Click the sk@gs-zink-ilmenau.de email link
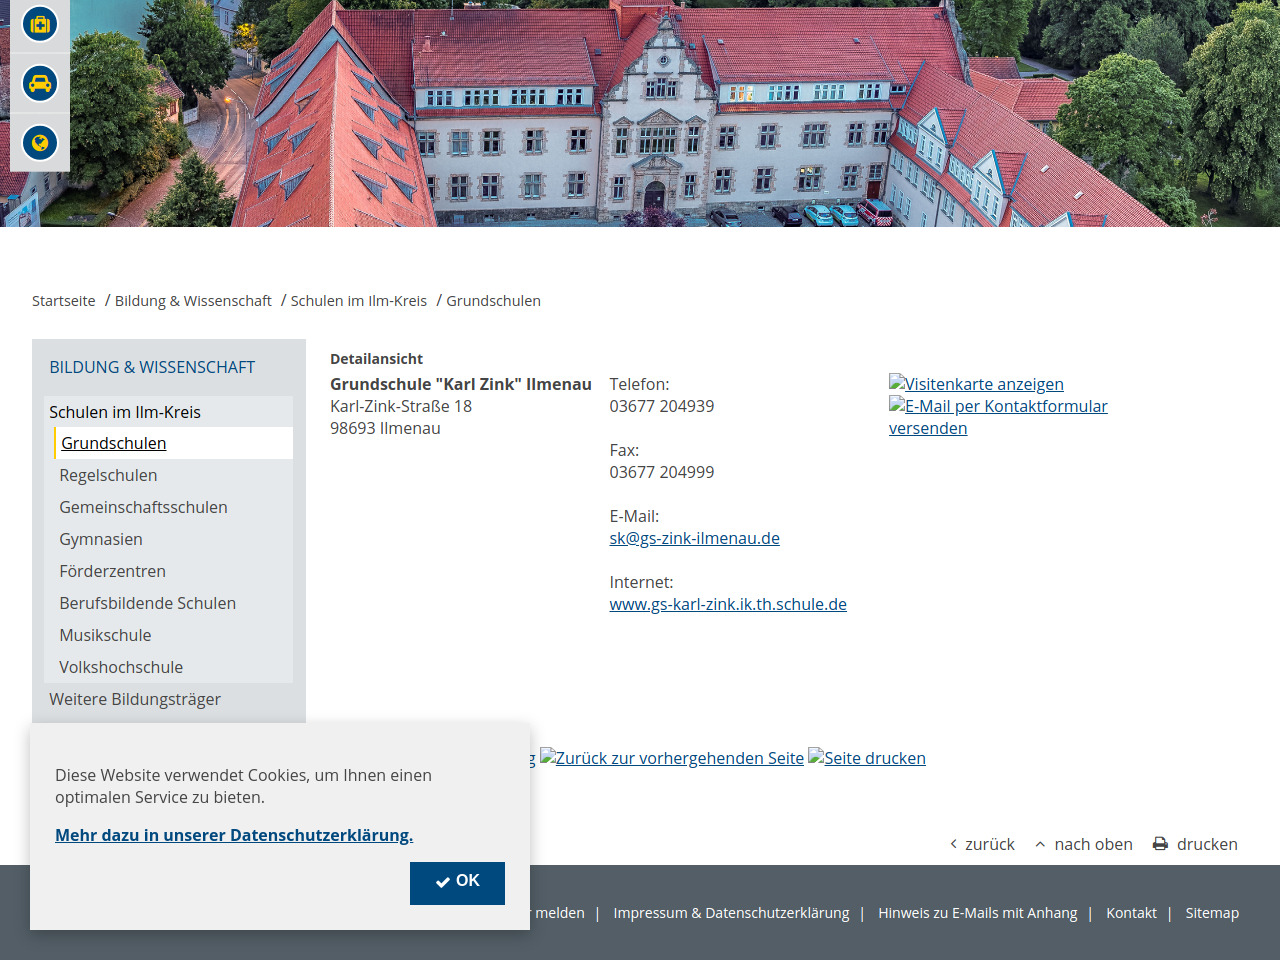The image size is (1280, 960). [x=694, y=538]
